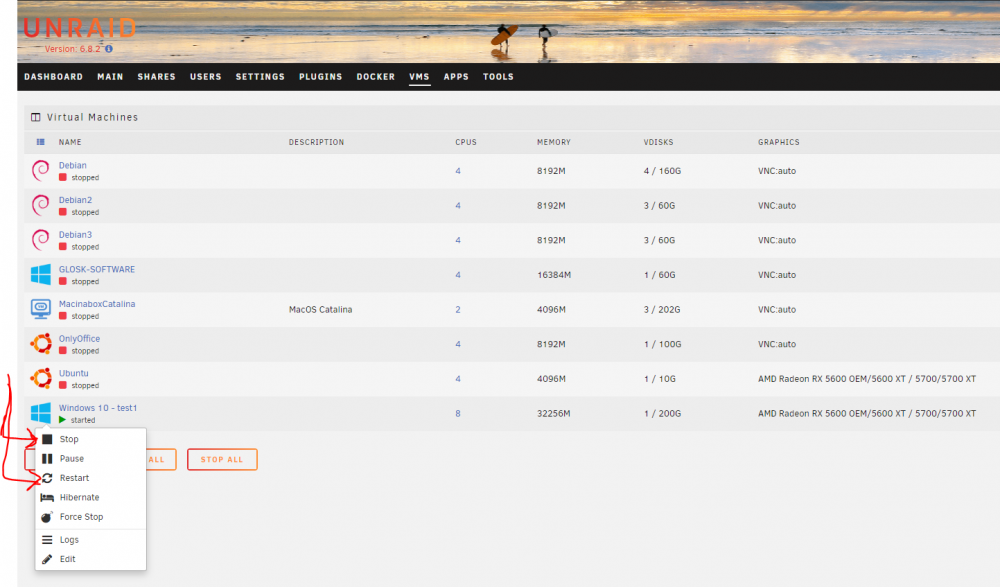The image size is (1000, 587).
Task: Click the Ubuntu VM logo icon
Action: coord(41,378)
